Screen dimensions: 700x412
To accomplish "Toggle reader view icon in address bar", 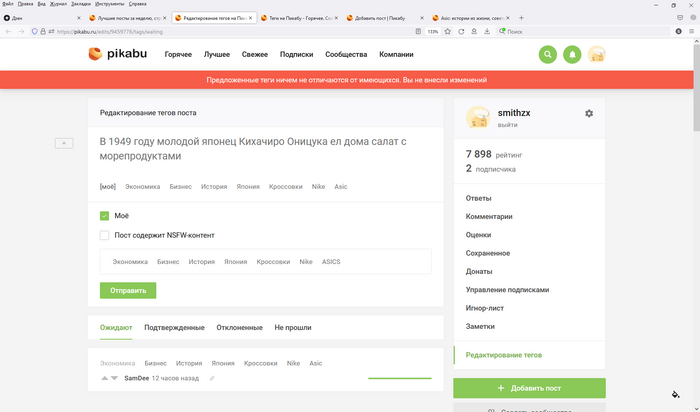I will [x=418, y=31].
